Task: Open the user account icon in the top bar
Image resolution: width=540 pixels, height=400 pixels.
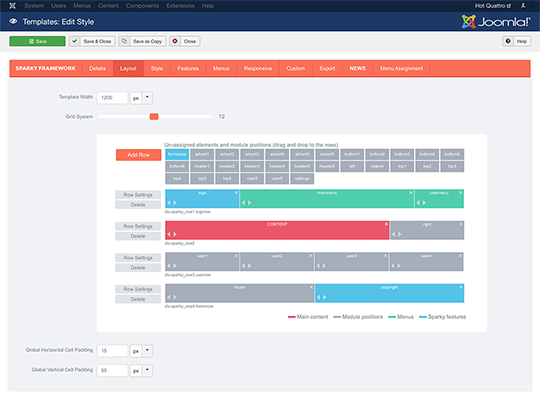Action: 523,6
